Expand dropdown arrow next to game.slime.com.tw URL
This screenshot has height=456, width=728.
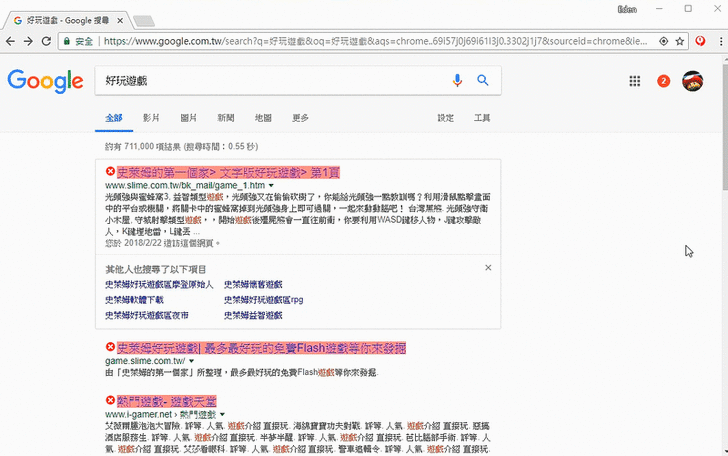(190, 361)
